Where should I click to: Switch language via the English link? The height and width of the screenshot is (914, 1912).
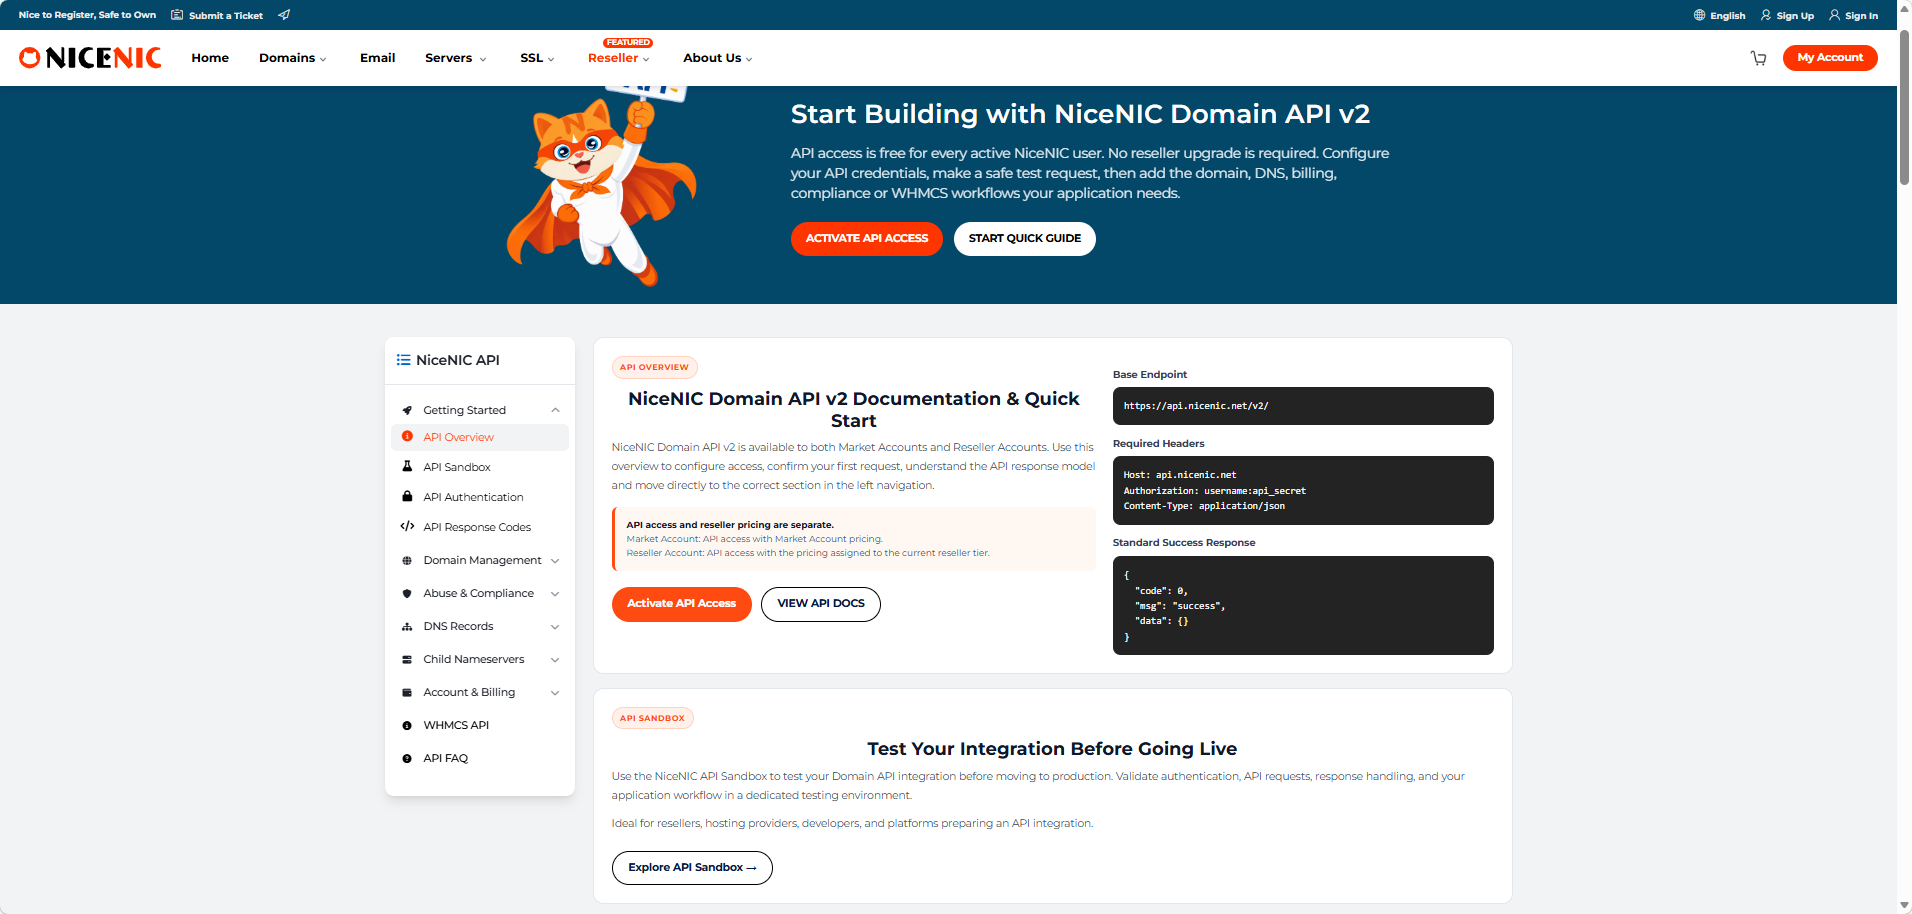coord(1727,16)
